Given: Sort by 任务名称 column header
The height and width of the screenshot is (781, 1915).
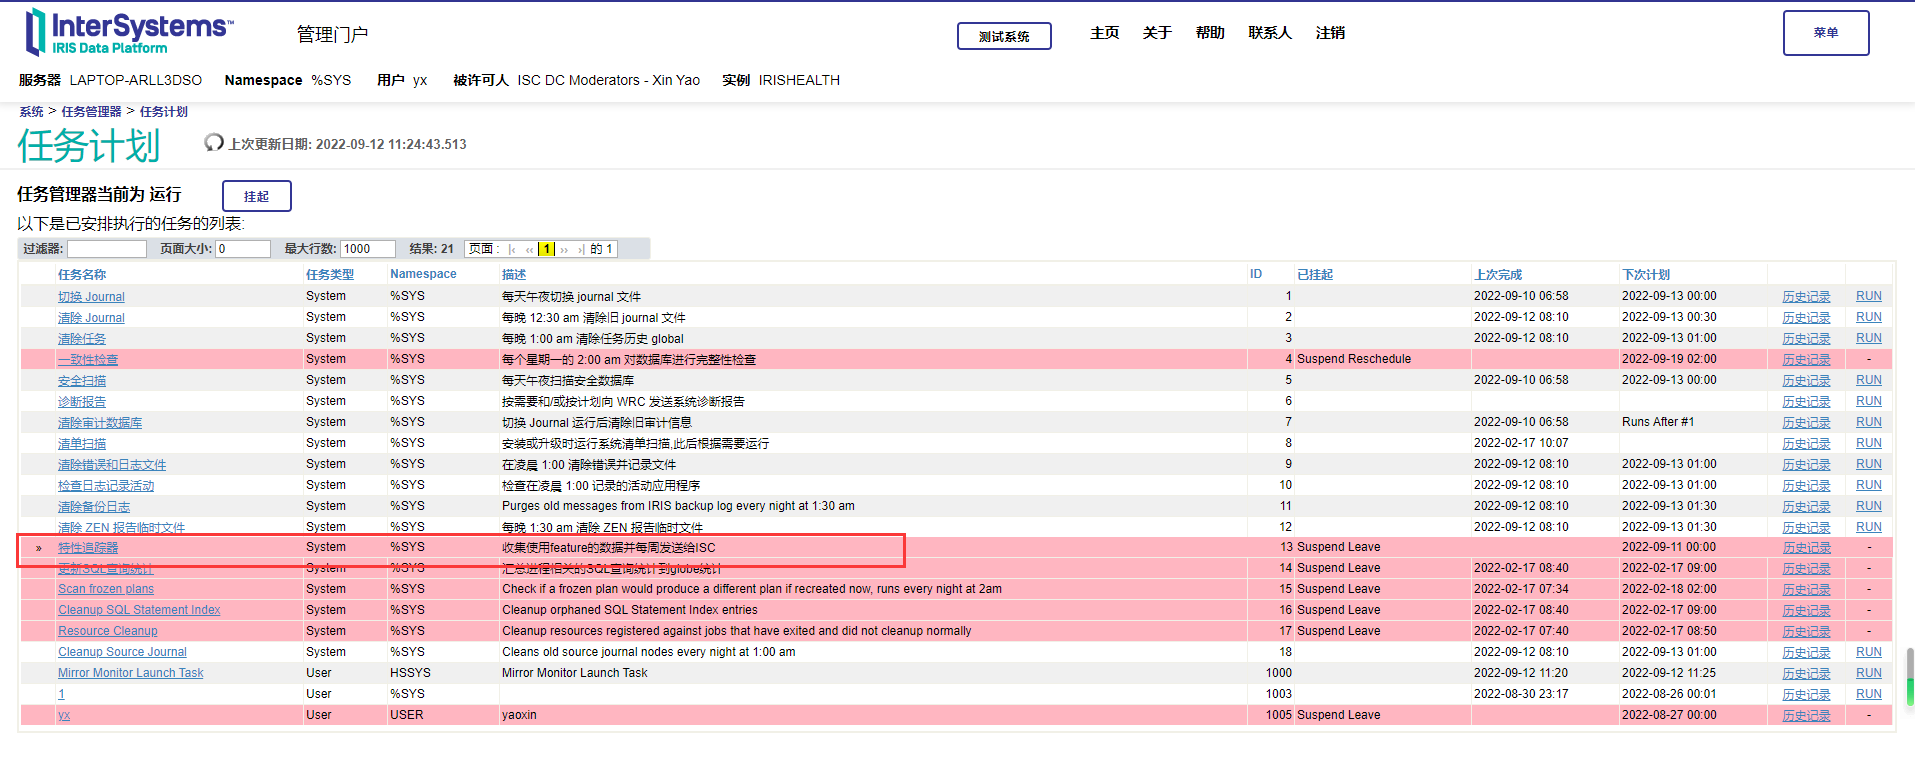Looking at the screenshot, I should coord(82,274).
